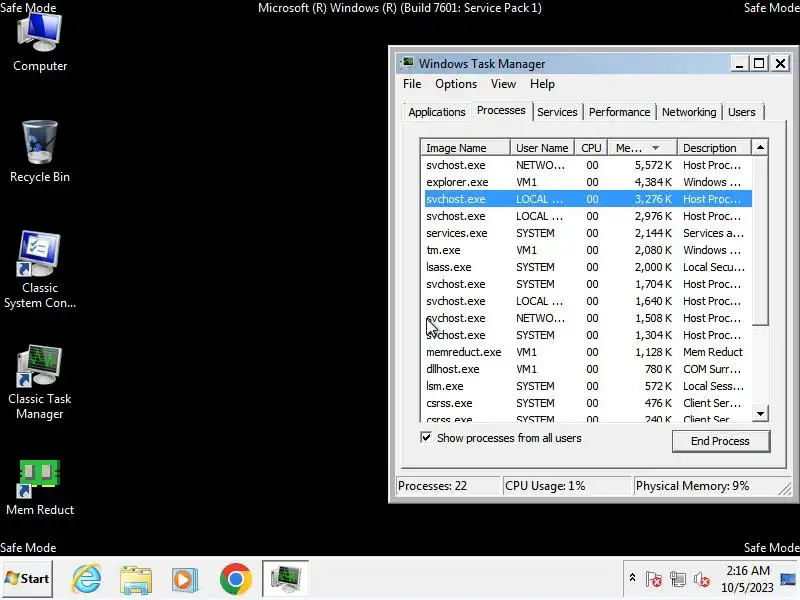
Task: Select the Mem Reduct desktop shortcut
Action: (x=40, y=488)
